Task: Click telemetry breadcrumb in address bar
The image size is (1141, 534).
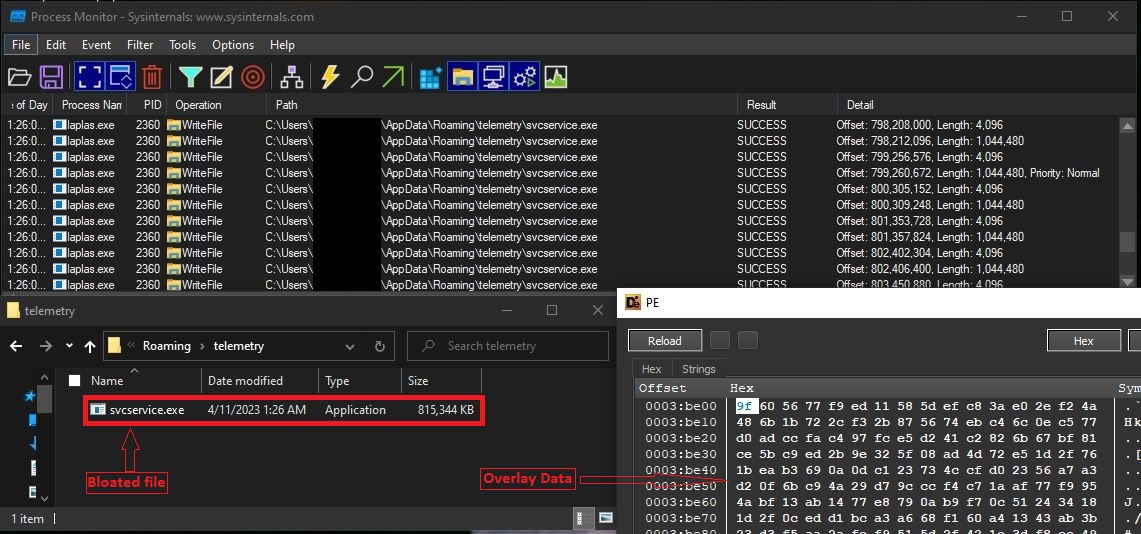Action: tap(239, 346)
